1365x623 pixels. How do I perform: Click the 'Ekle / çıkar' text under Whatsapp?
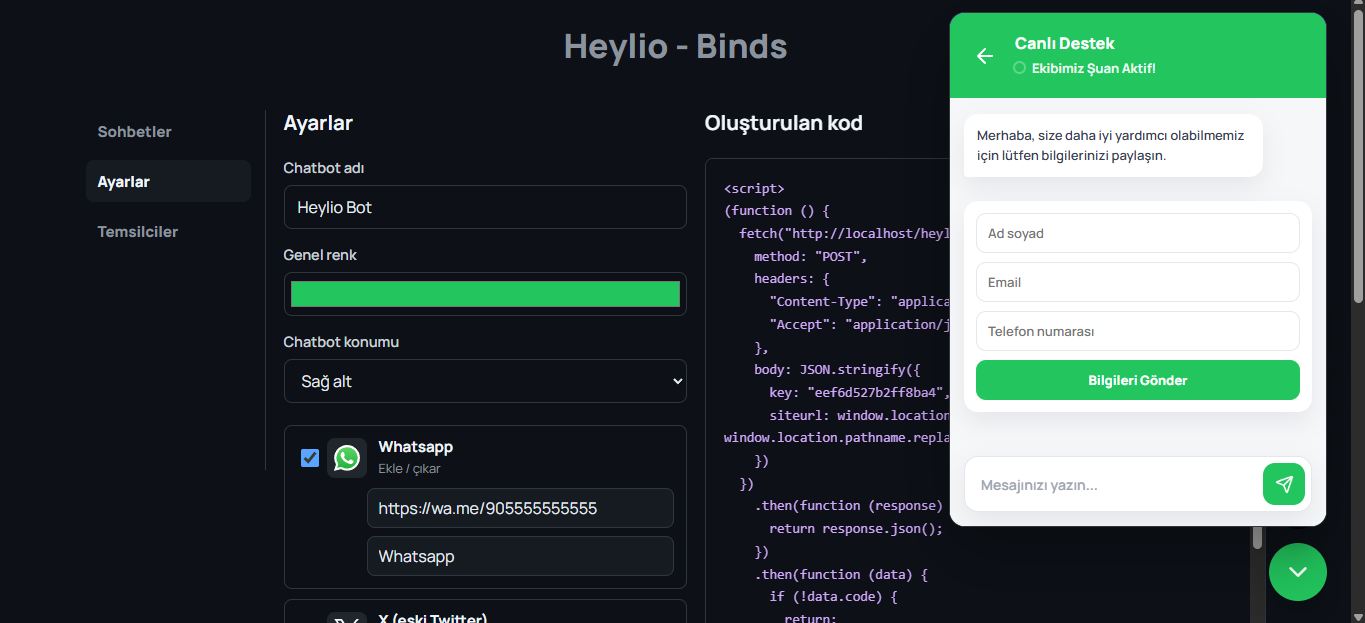point(409,468)
